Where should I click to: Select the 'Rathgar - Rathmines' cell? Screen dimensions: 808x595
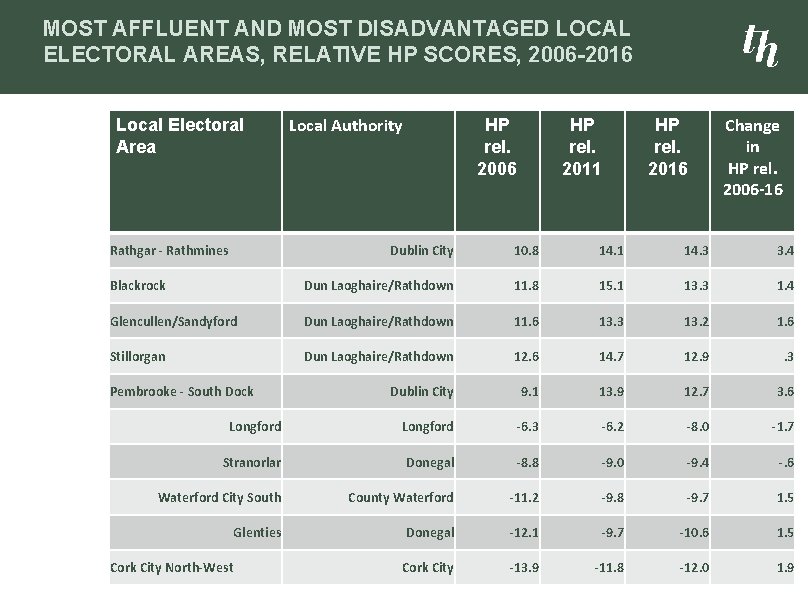(x=196, y=251)
